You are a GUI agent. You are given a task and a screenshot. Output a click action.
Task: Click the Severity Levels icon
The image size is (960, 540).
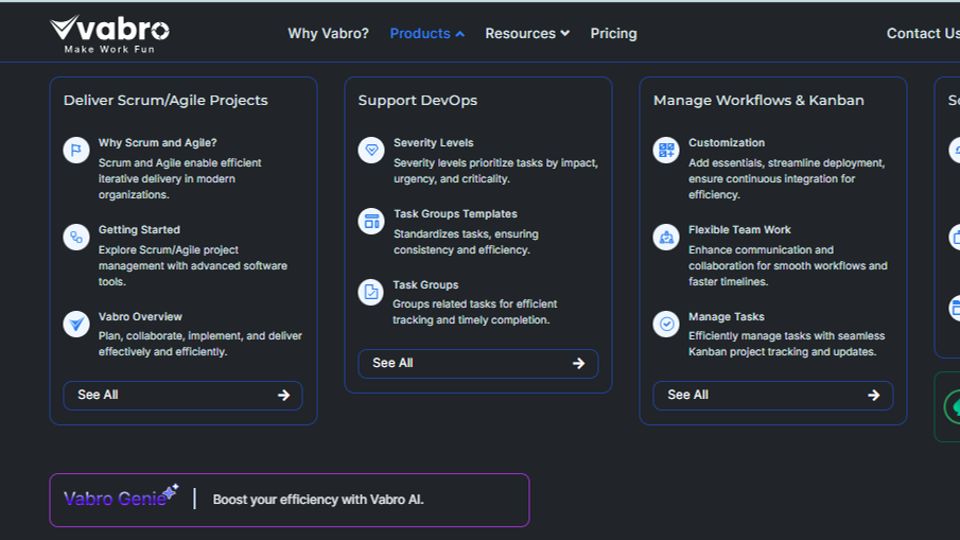371,150
